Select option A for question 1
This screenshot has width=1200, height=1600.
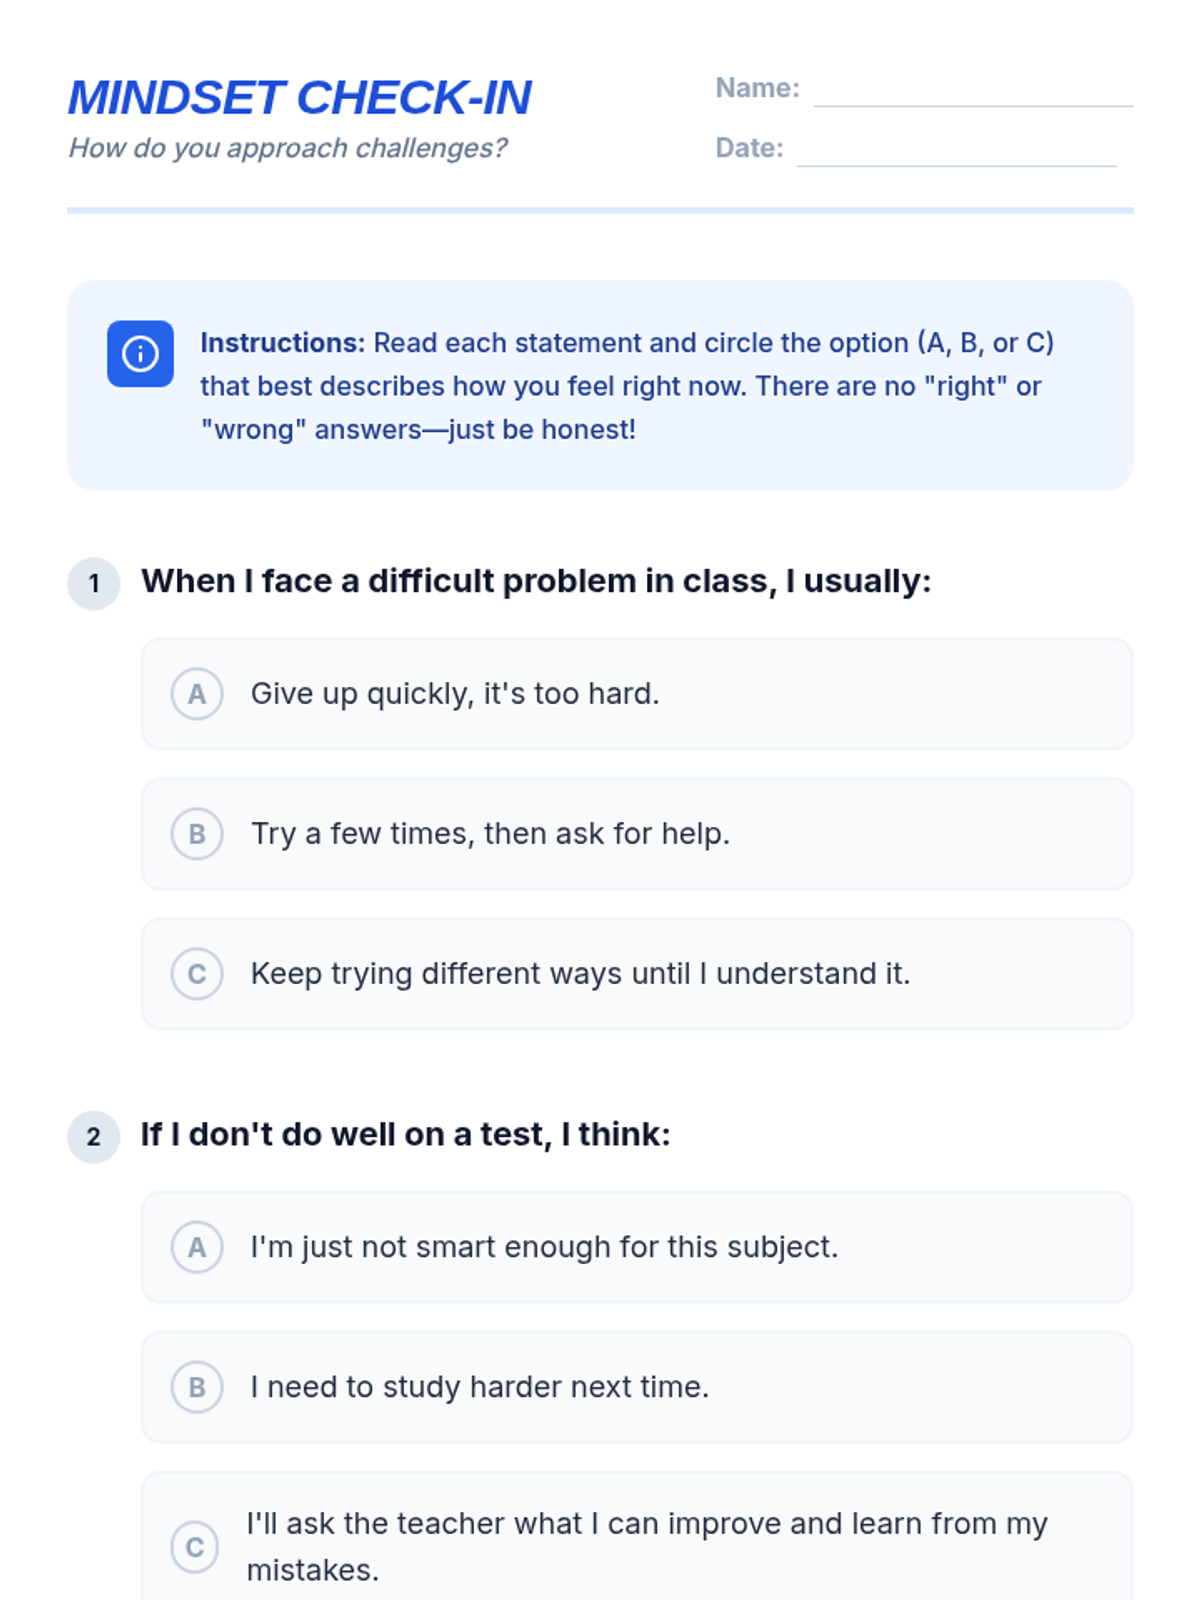(x=197, y=694)
